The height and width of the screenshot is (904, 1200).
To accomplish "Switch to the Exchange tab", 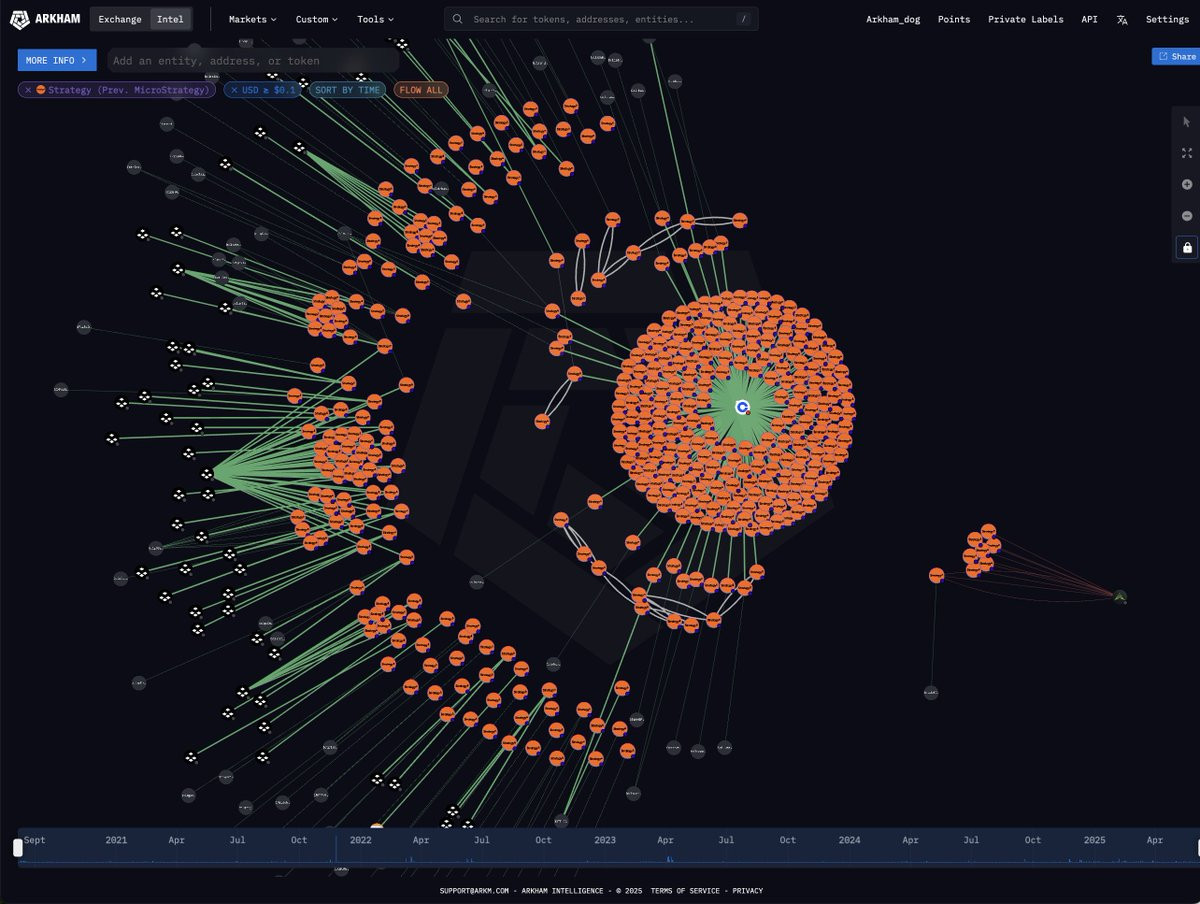I will (120, 19).
